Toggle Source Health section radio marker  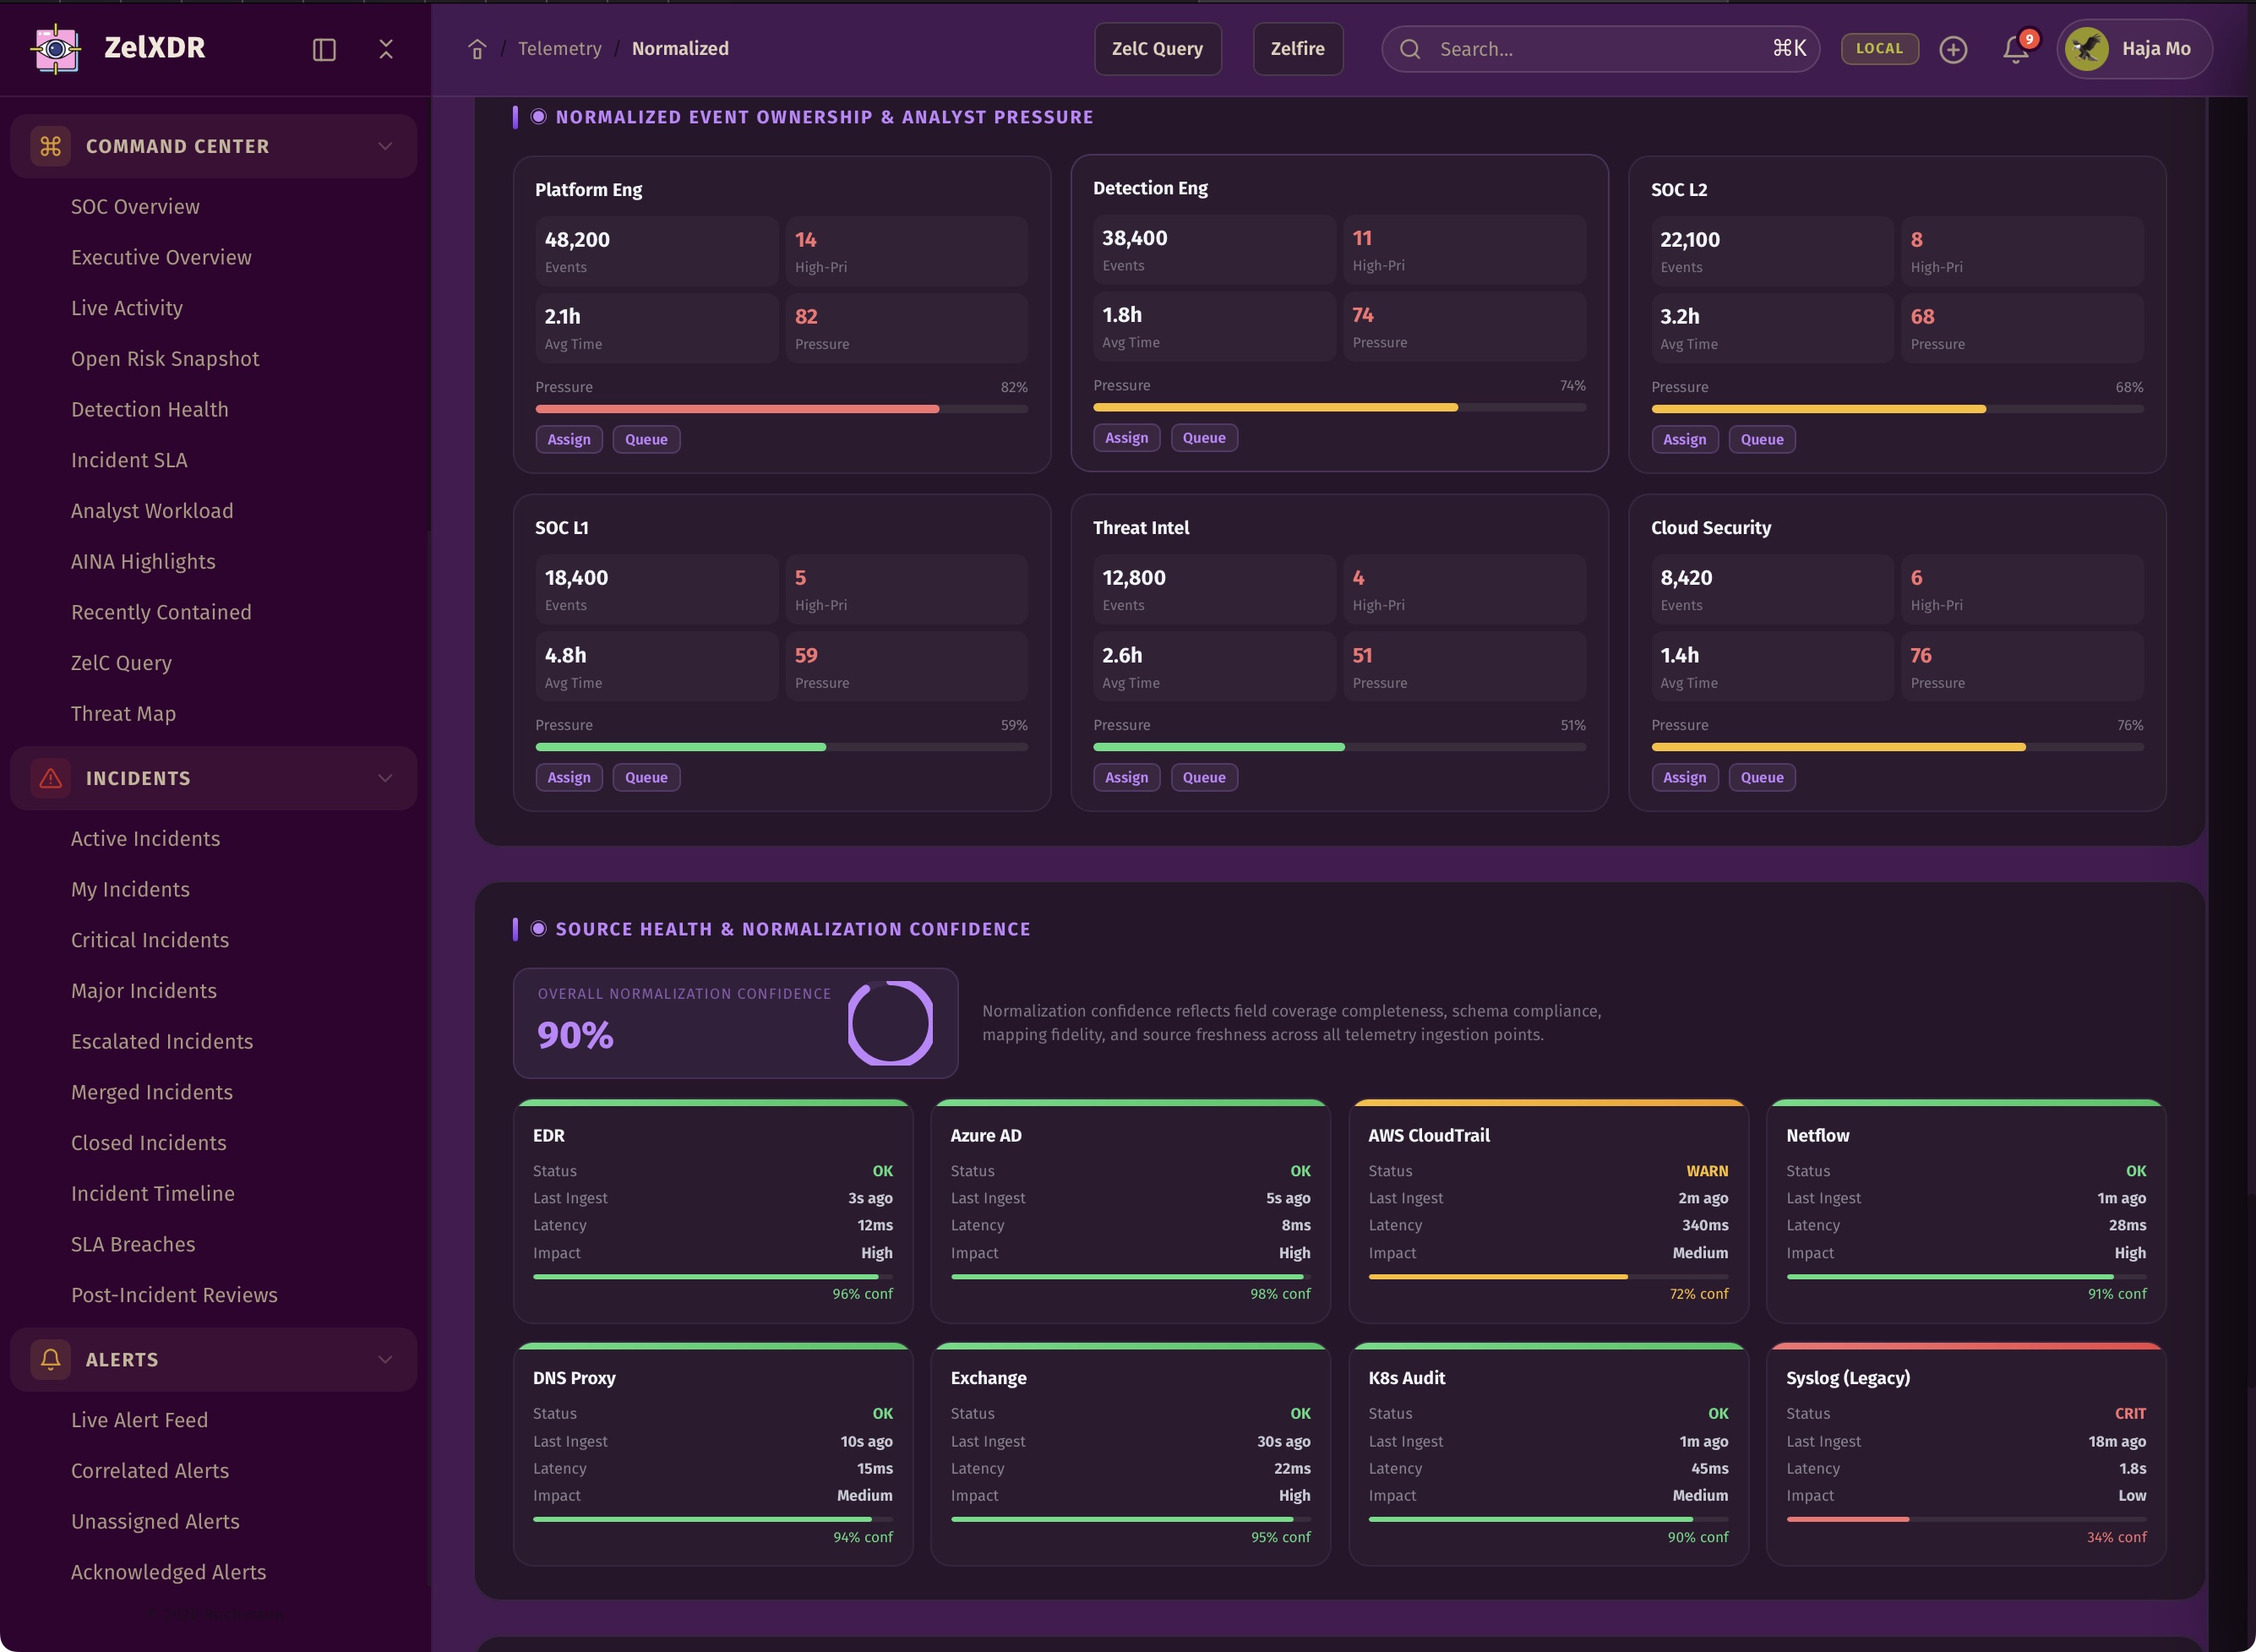coord(538,929)
